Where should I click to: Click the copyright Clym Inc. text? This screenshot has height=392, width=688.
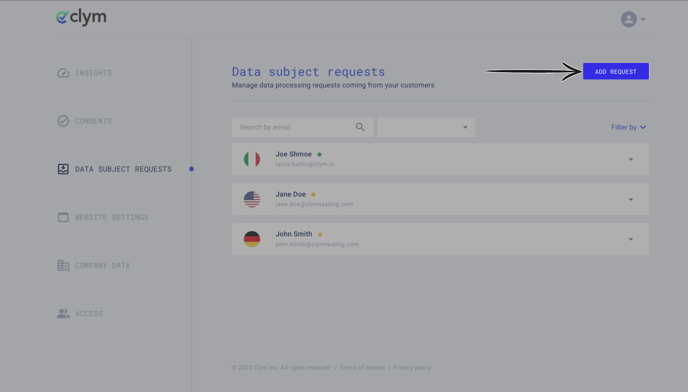coord(281,367)
